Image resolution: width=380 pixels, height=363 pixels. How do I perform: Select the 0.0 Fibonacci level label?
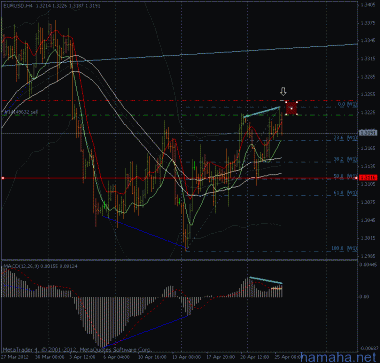[x=347, y=104]
